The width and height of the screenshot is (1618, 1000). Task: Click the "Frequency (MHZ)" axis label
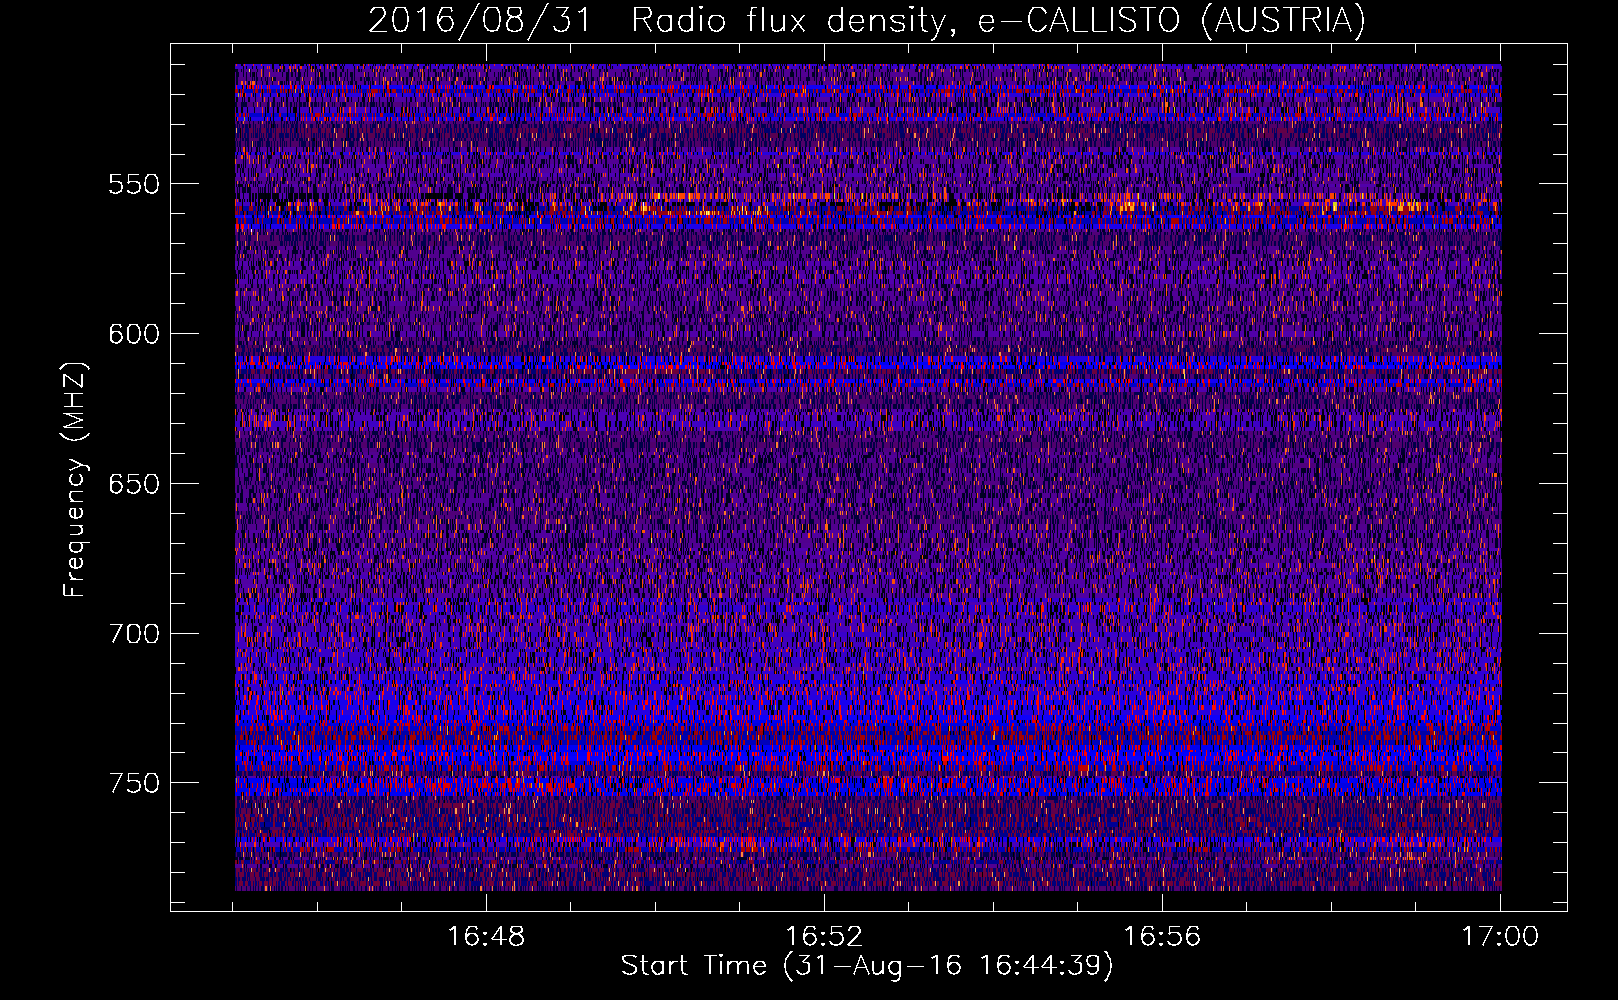point(75,479)
